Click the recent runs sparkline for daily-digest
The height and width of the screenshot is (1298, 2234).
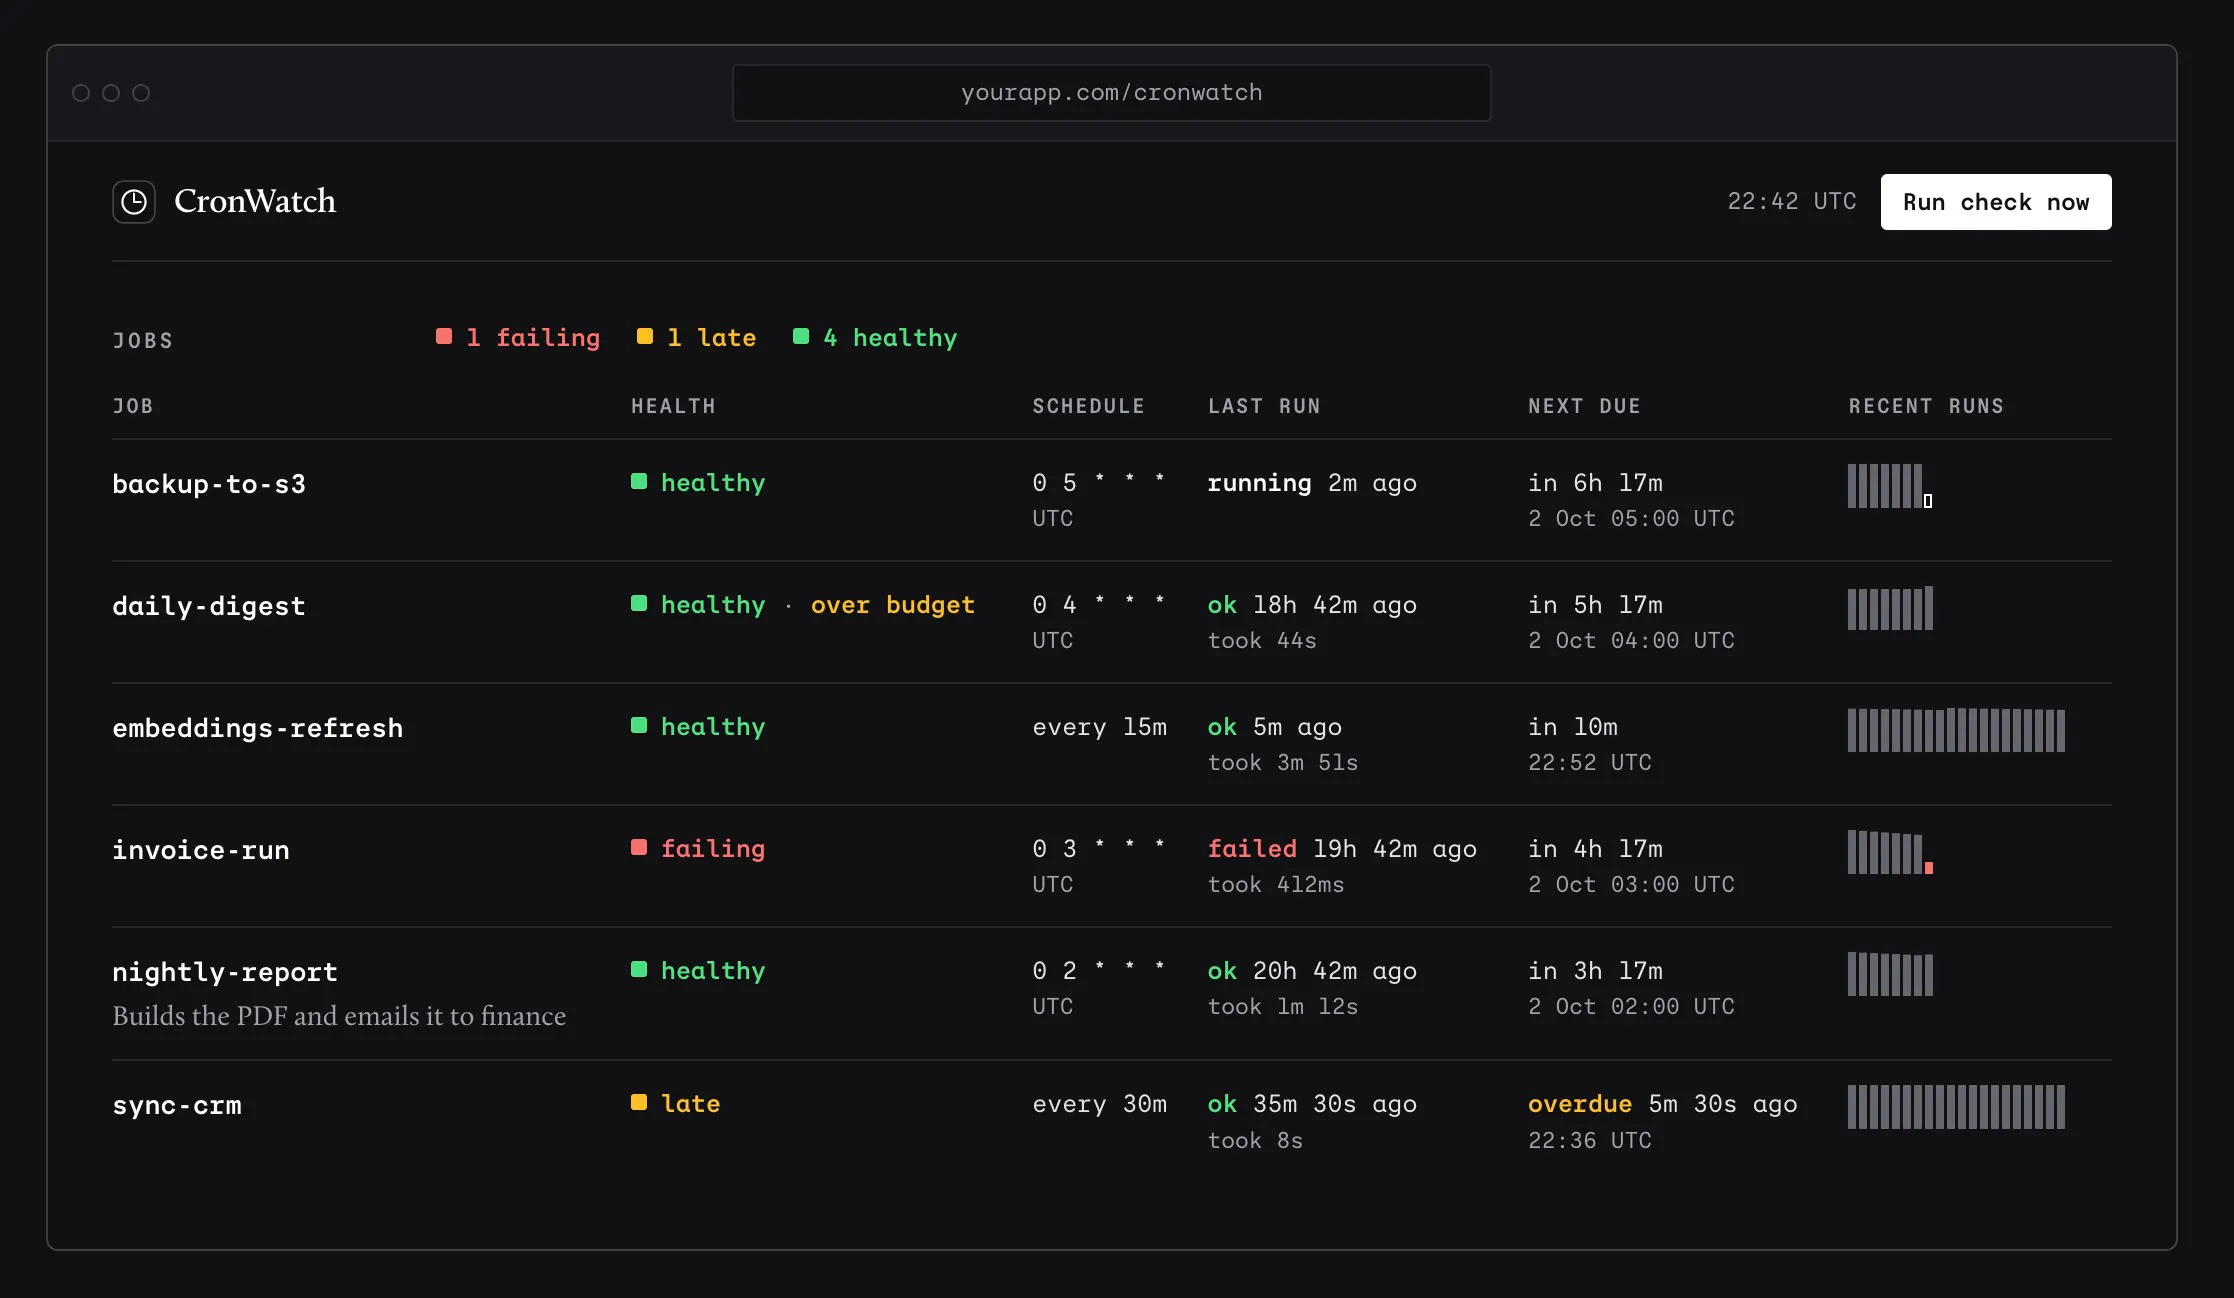1890,608
